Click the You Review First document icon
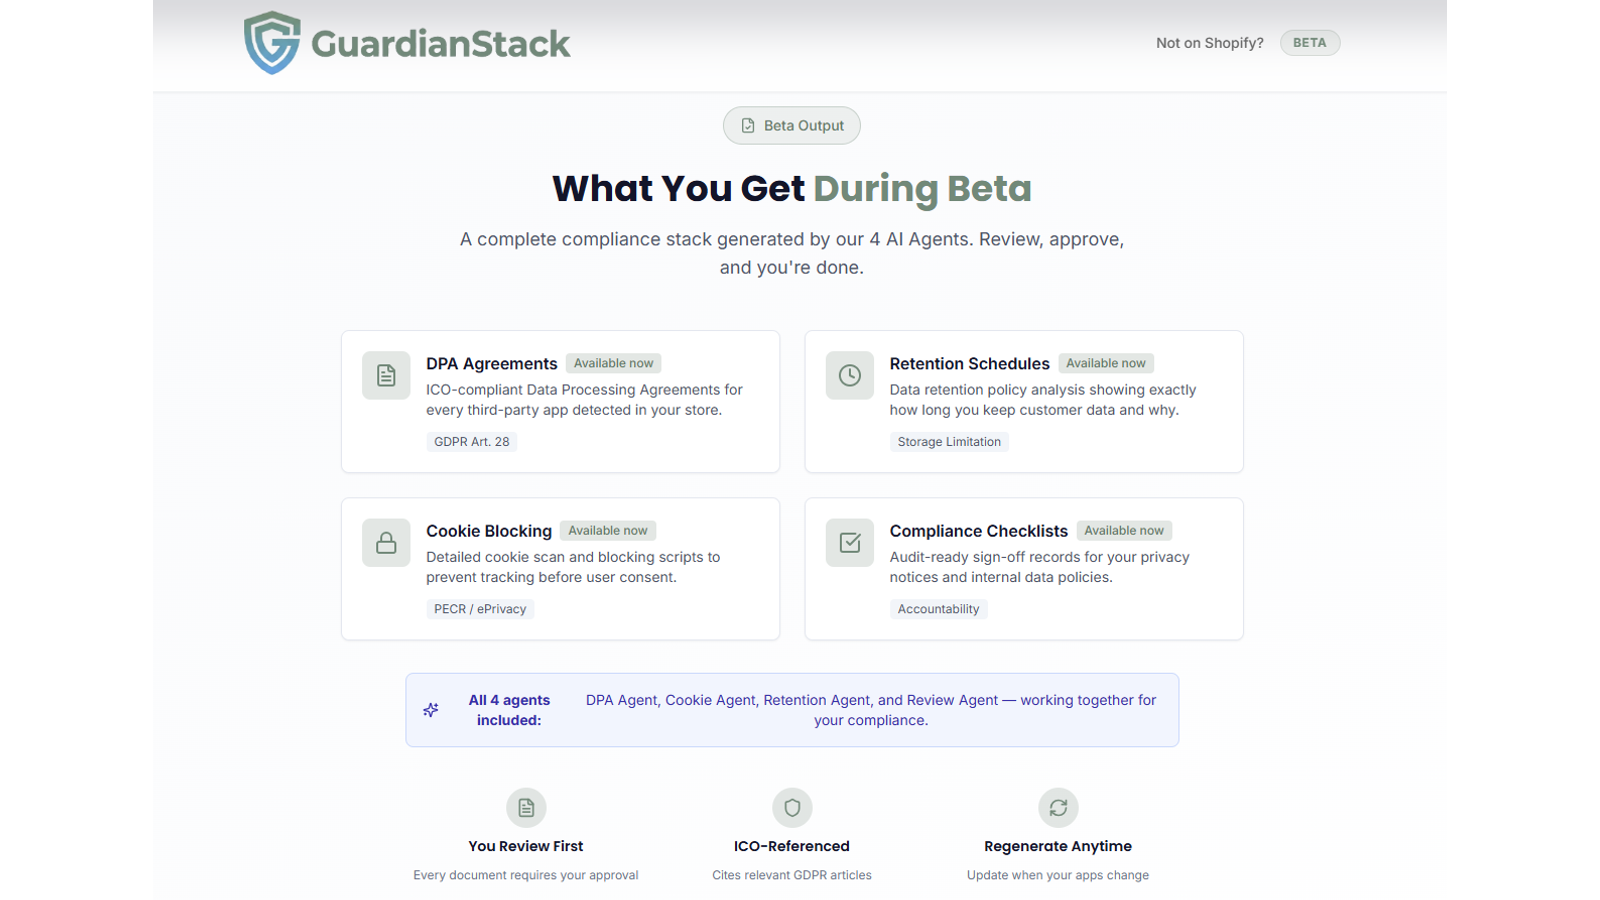 pyautogui.click(x=526, y=808)
